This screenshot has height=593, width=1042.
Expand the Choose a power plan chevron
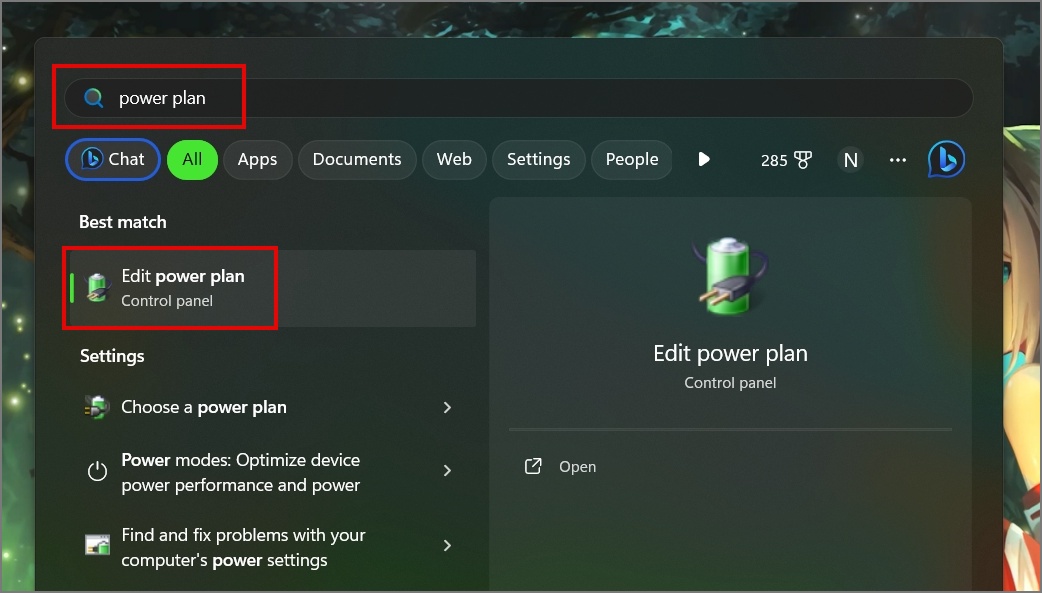pyautogui.click(x=447, y=408)
